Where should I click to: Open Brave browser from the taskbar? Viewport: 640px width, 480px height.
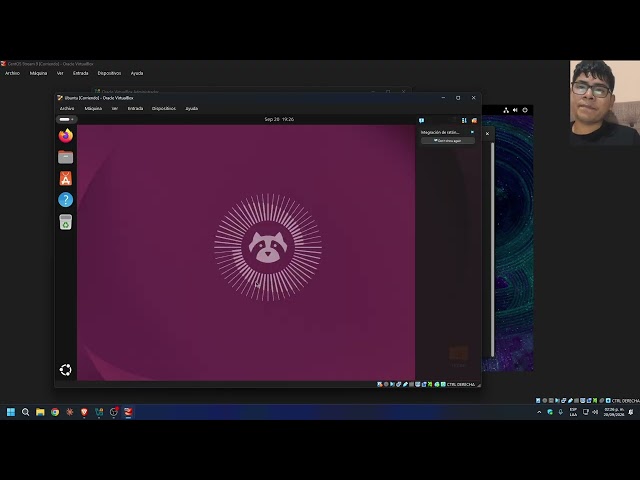[x=84, y=412]
